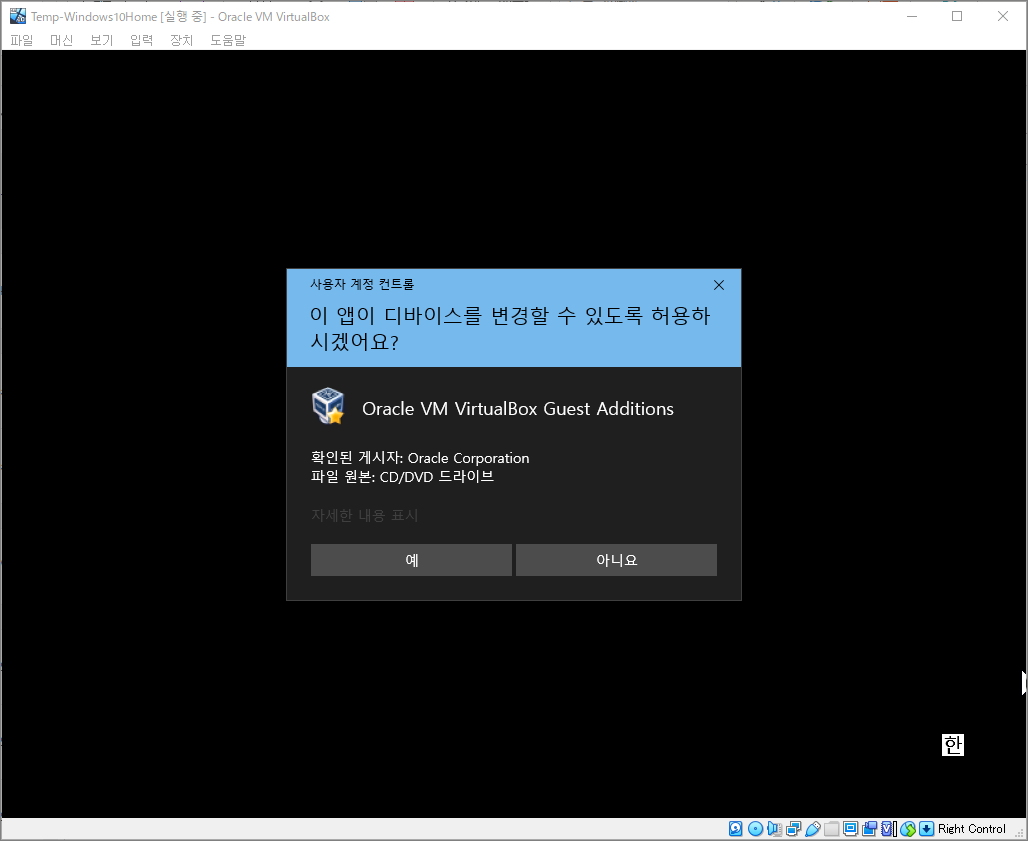The width and height of the screenshot is (1028, 841).
Task: Click the 예 (Yes) button
Action: pos(411,560)
